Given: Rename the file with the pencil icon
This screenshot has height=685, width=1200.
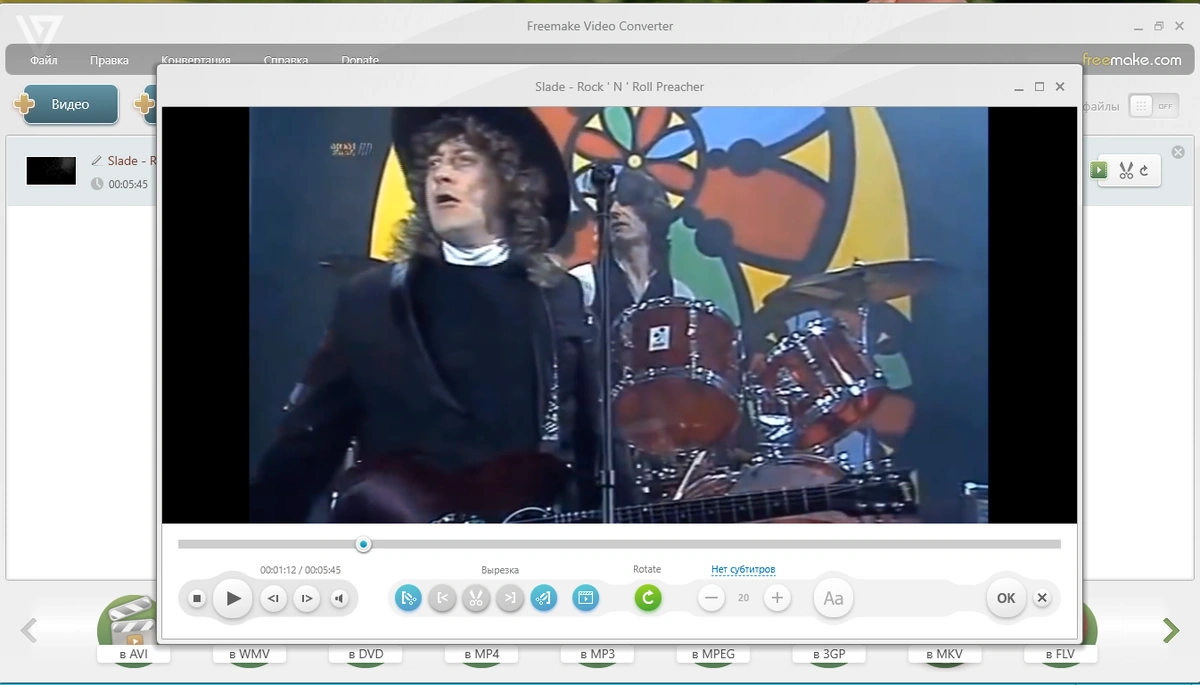Looking at the screenshot, I should (97, 160).
